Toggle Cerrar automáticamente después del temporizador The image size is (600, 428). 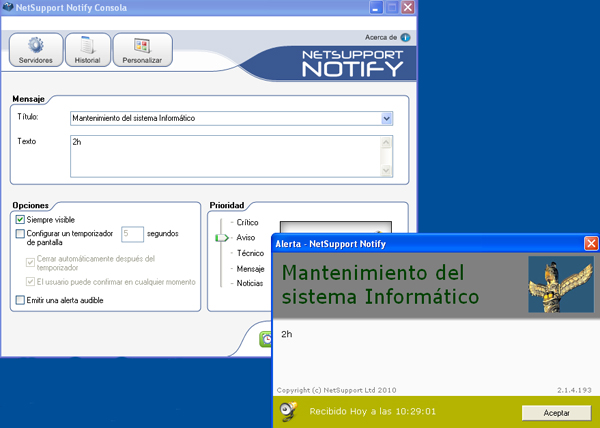click(x=30, y=263)
